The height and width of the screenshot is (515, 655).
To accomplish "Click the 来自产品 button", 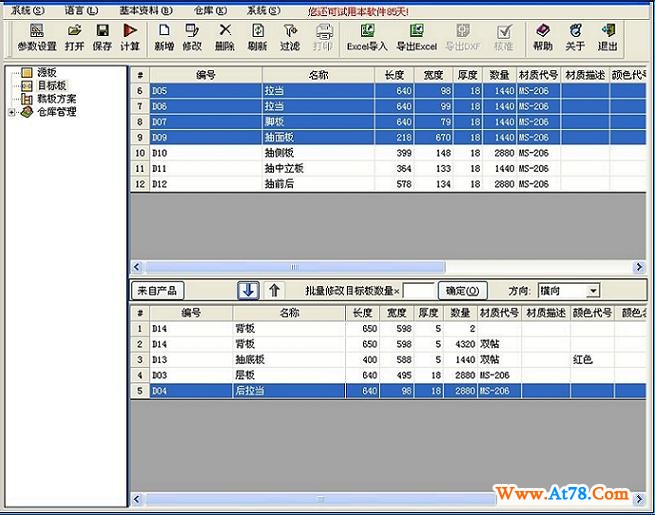I will click(x=157, y=291).
